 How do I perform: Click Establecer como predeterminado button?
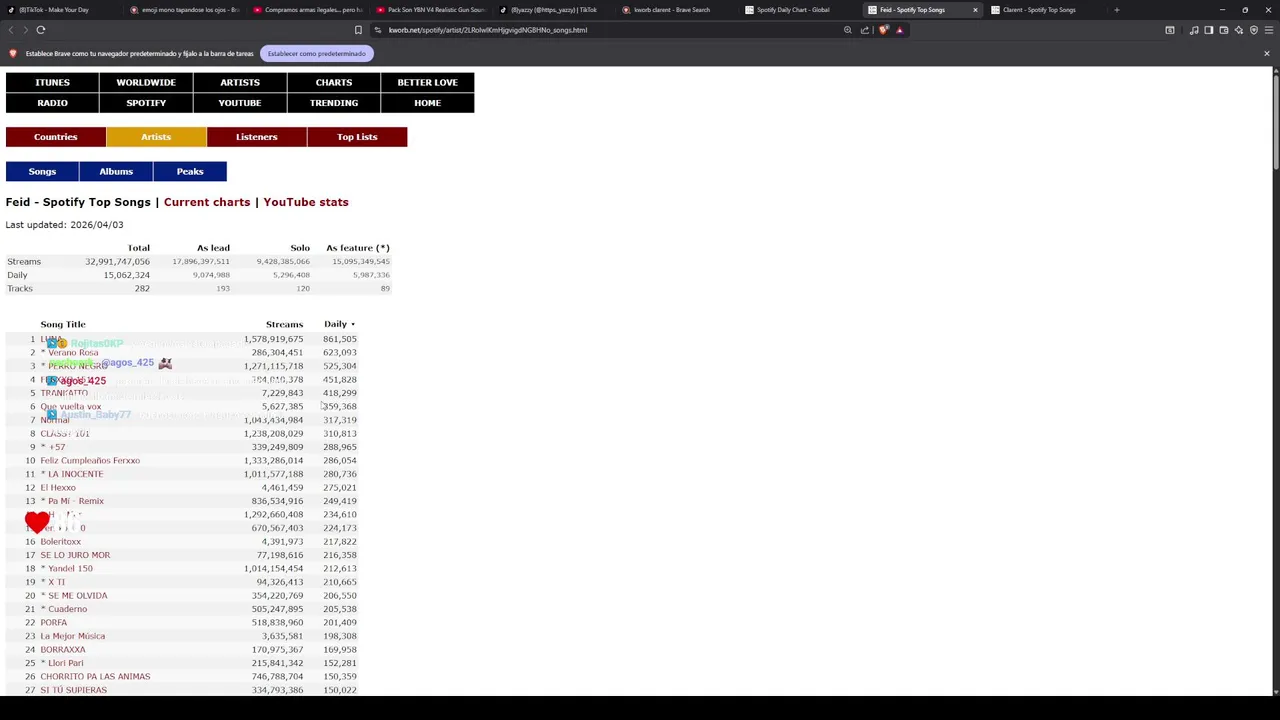coord(316,53)
